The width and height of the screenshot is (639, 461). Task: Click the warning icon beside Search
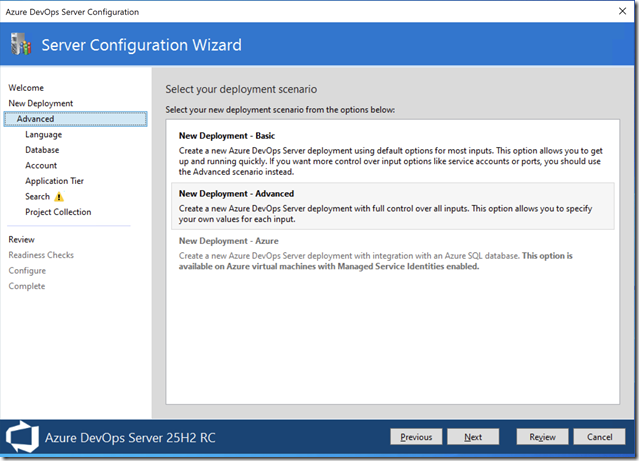[x=59, y=197]
